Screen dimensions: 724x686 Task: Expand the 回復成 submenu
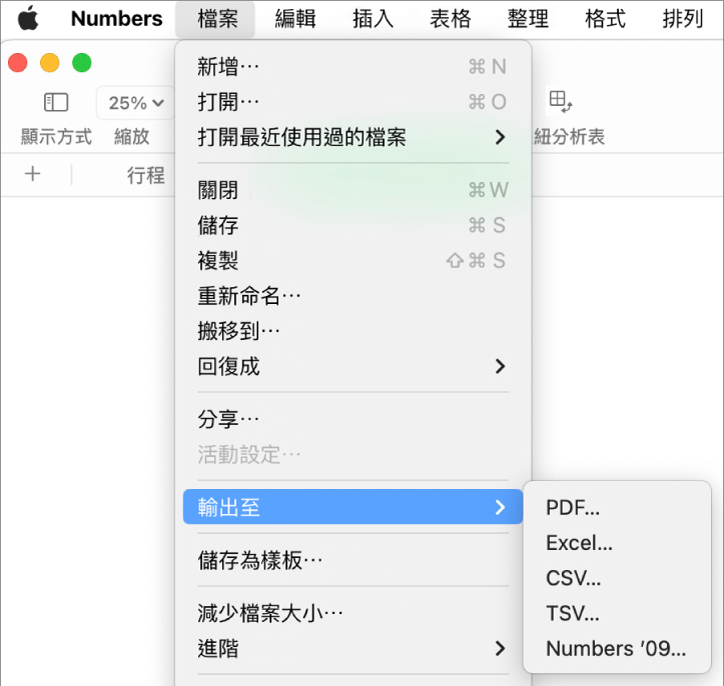click(x=353, y=366)
